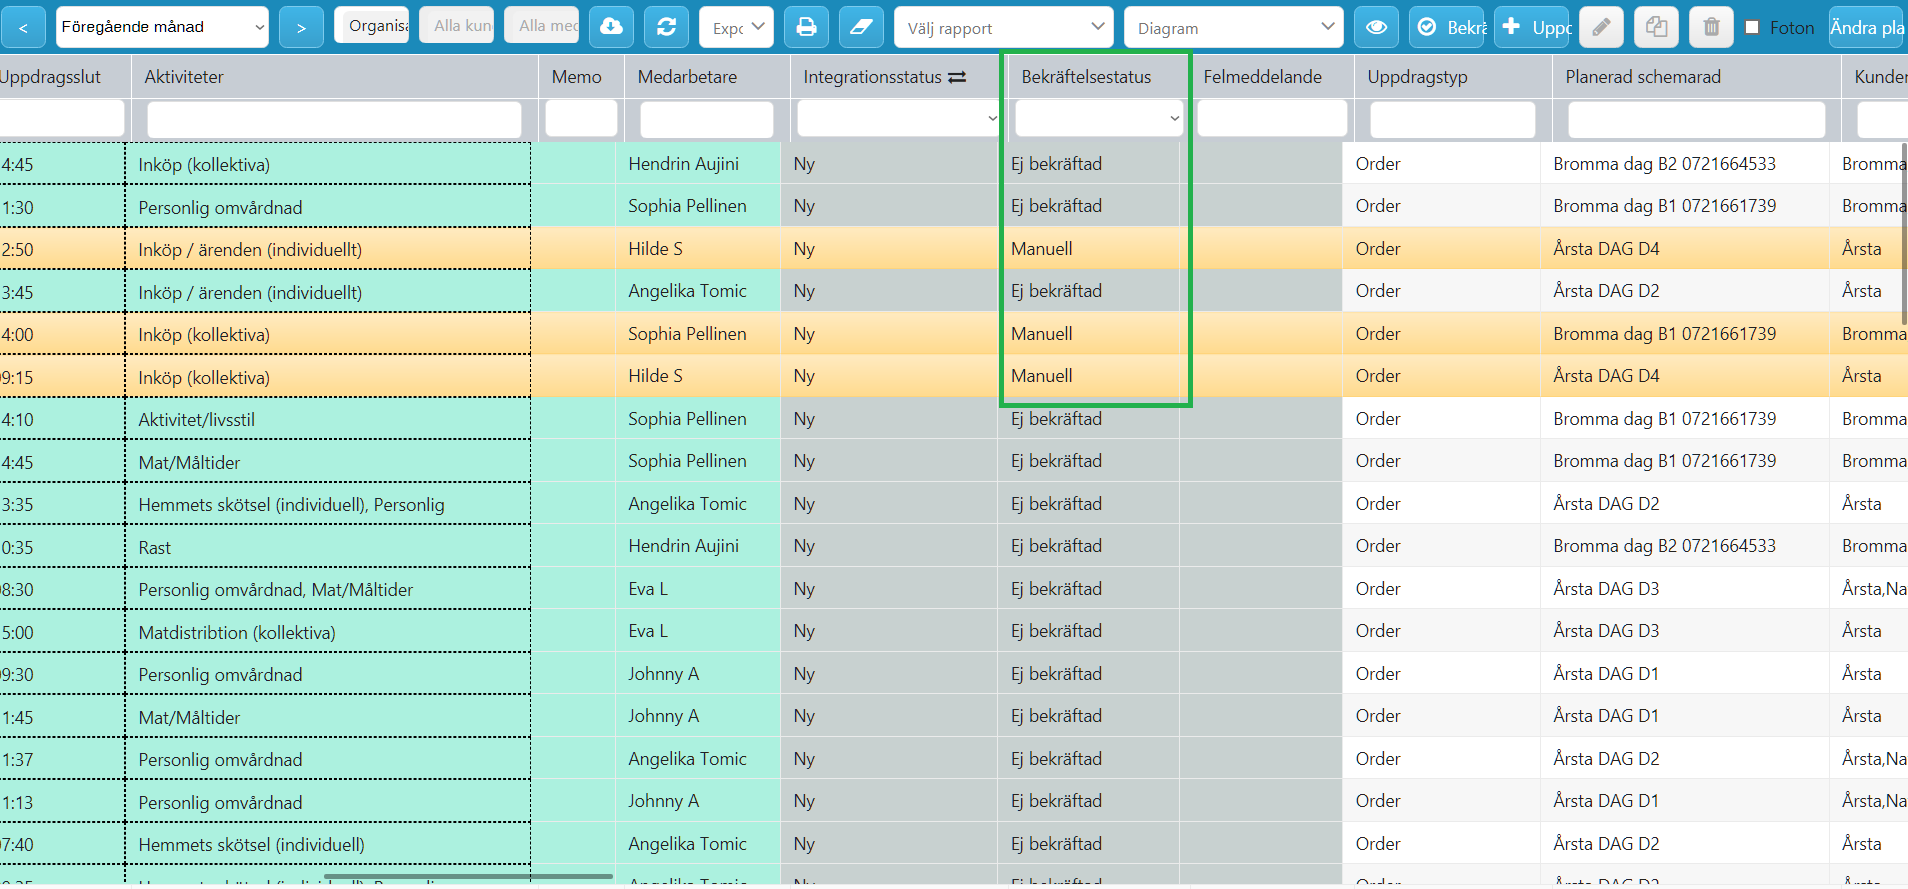Go to previous period with left arrow

pyautogui.click(x=23, y=27)
